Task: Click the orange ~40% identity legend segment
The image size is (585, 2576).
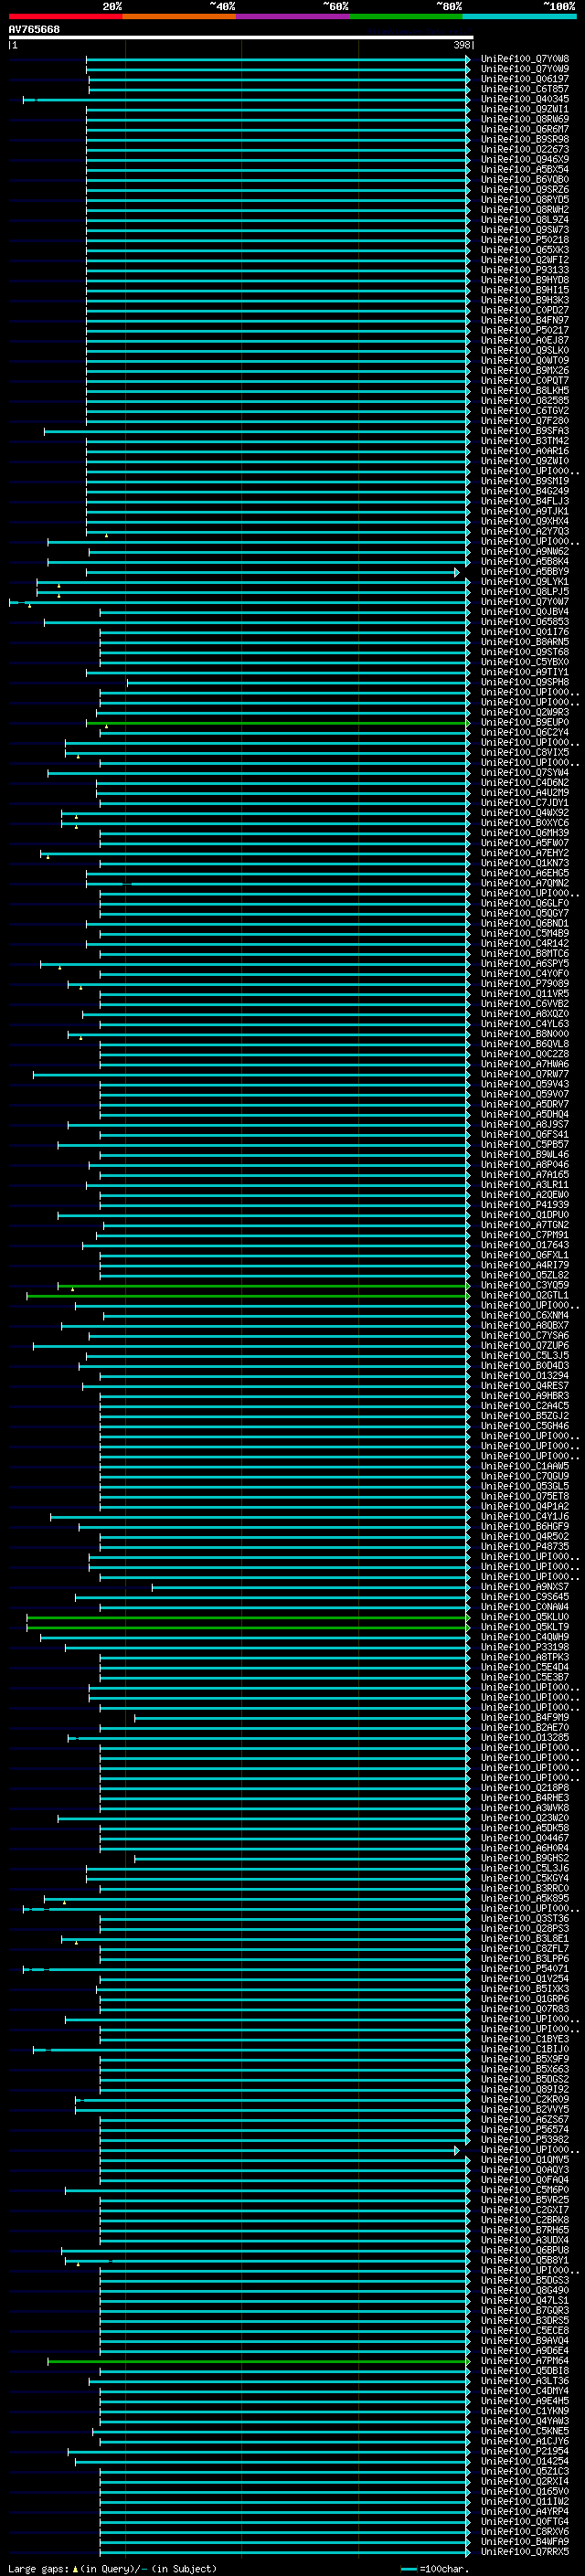Action: pos(179,16)
